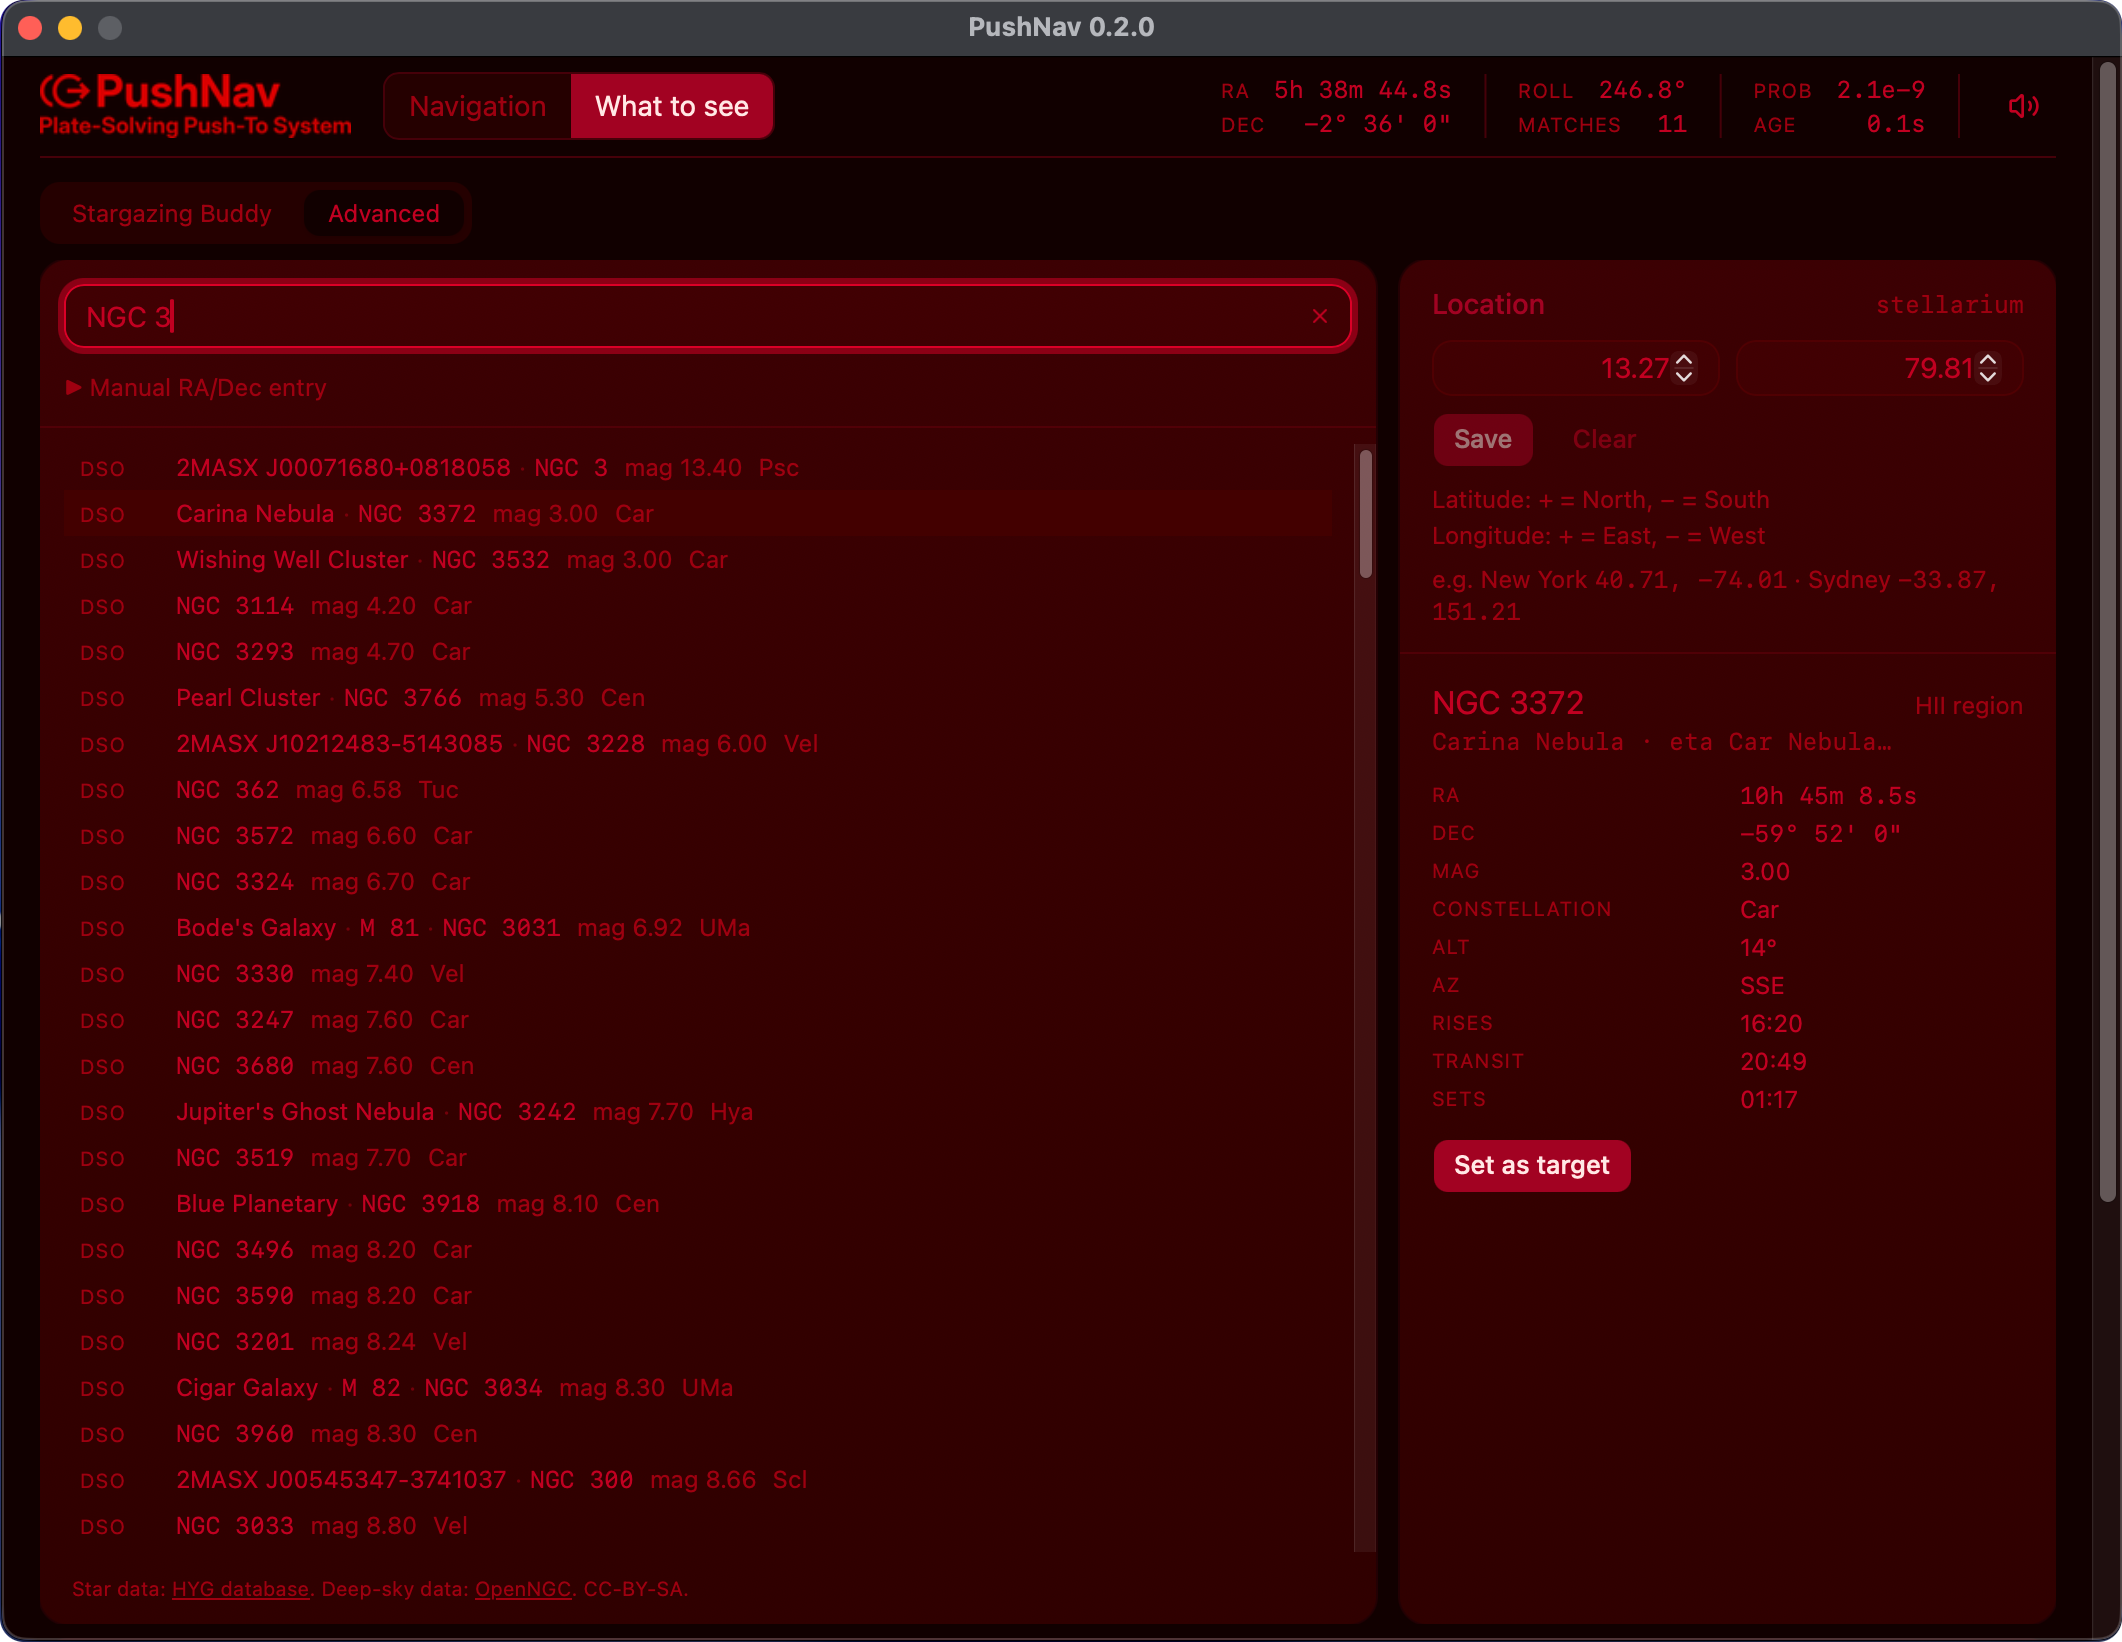Screen dimensions: 2122x1642
Task: Open the Stargazing Buddy tab
Action: (172, 214)
